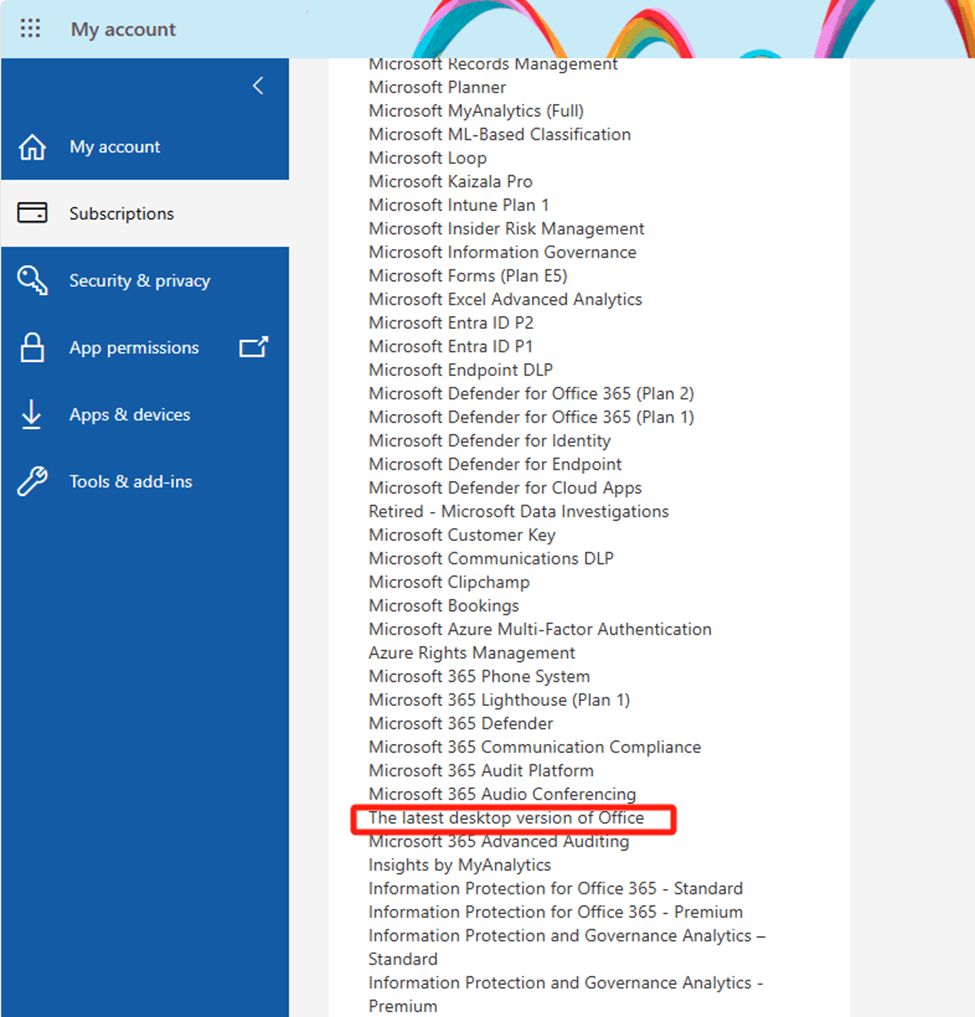Image resolution: width=975 pixels, height=1017 pixels.
Task: Click 'Azure Rights Management' entry
Action: (472, 653)
